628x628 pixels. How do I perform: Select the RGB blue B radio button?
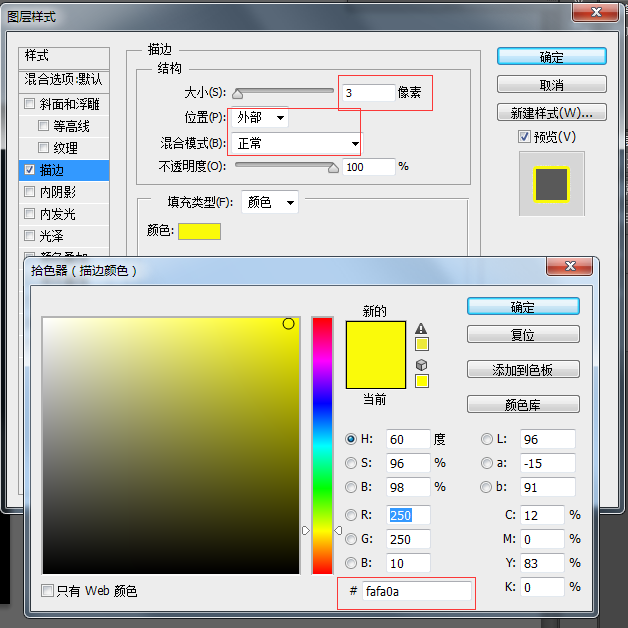pos(351,563)
